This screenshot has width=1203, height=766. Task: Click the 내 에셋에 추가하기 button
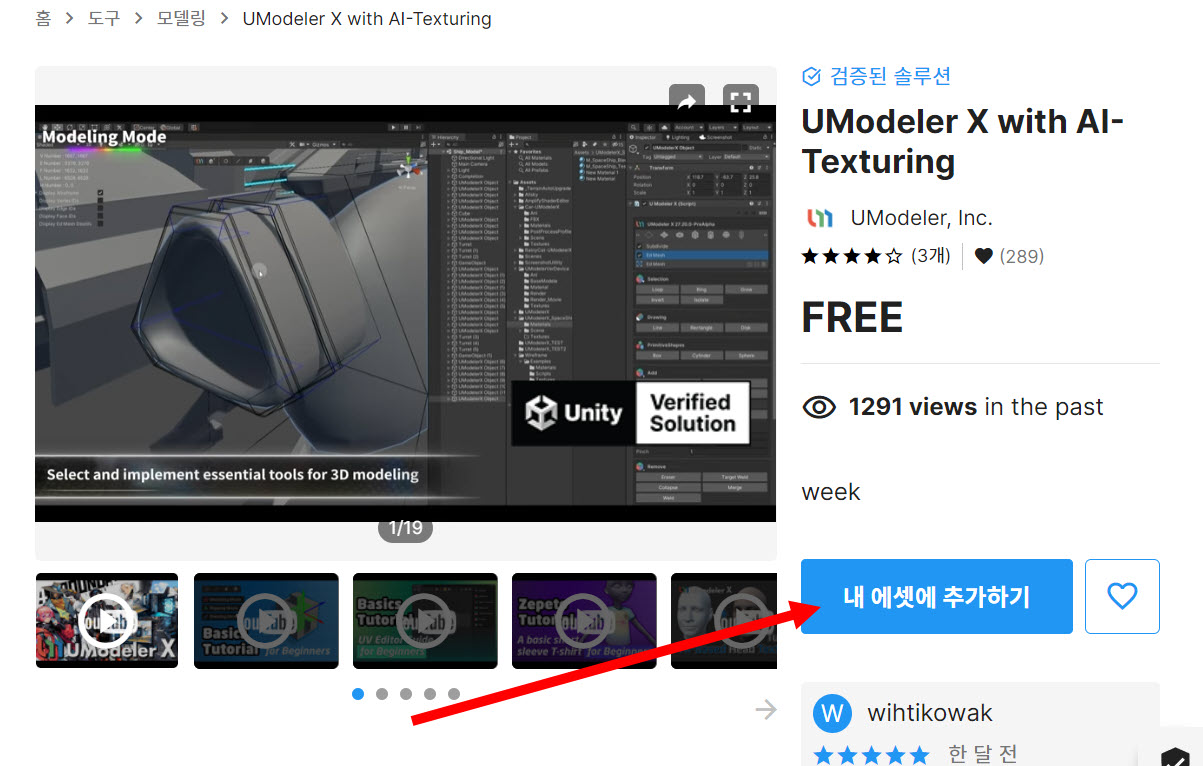[937, 596]
